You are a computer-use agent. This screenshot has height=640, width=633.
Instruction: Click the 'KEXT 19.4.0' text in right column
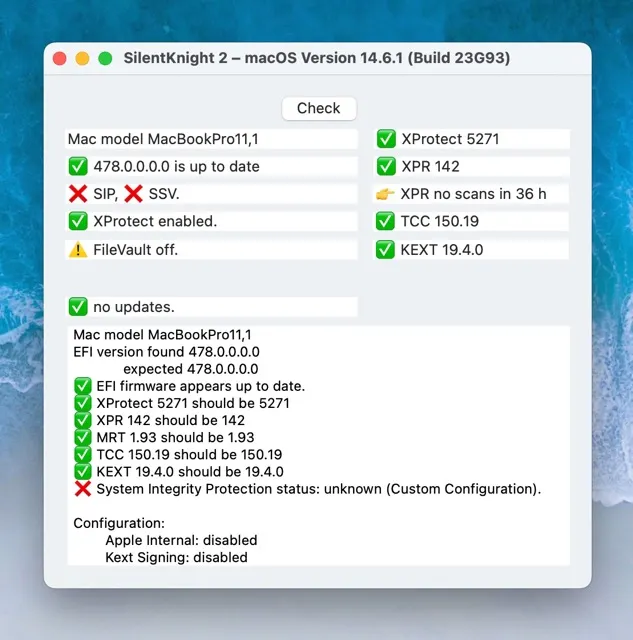coord(442,250)
